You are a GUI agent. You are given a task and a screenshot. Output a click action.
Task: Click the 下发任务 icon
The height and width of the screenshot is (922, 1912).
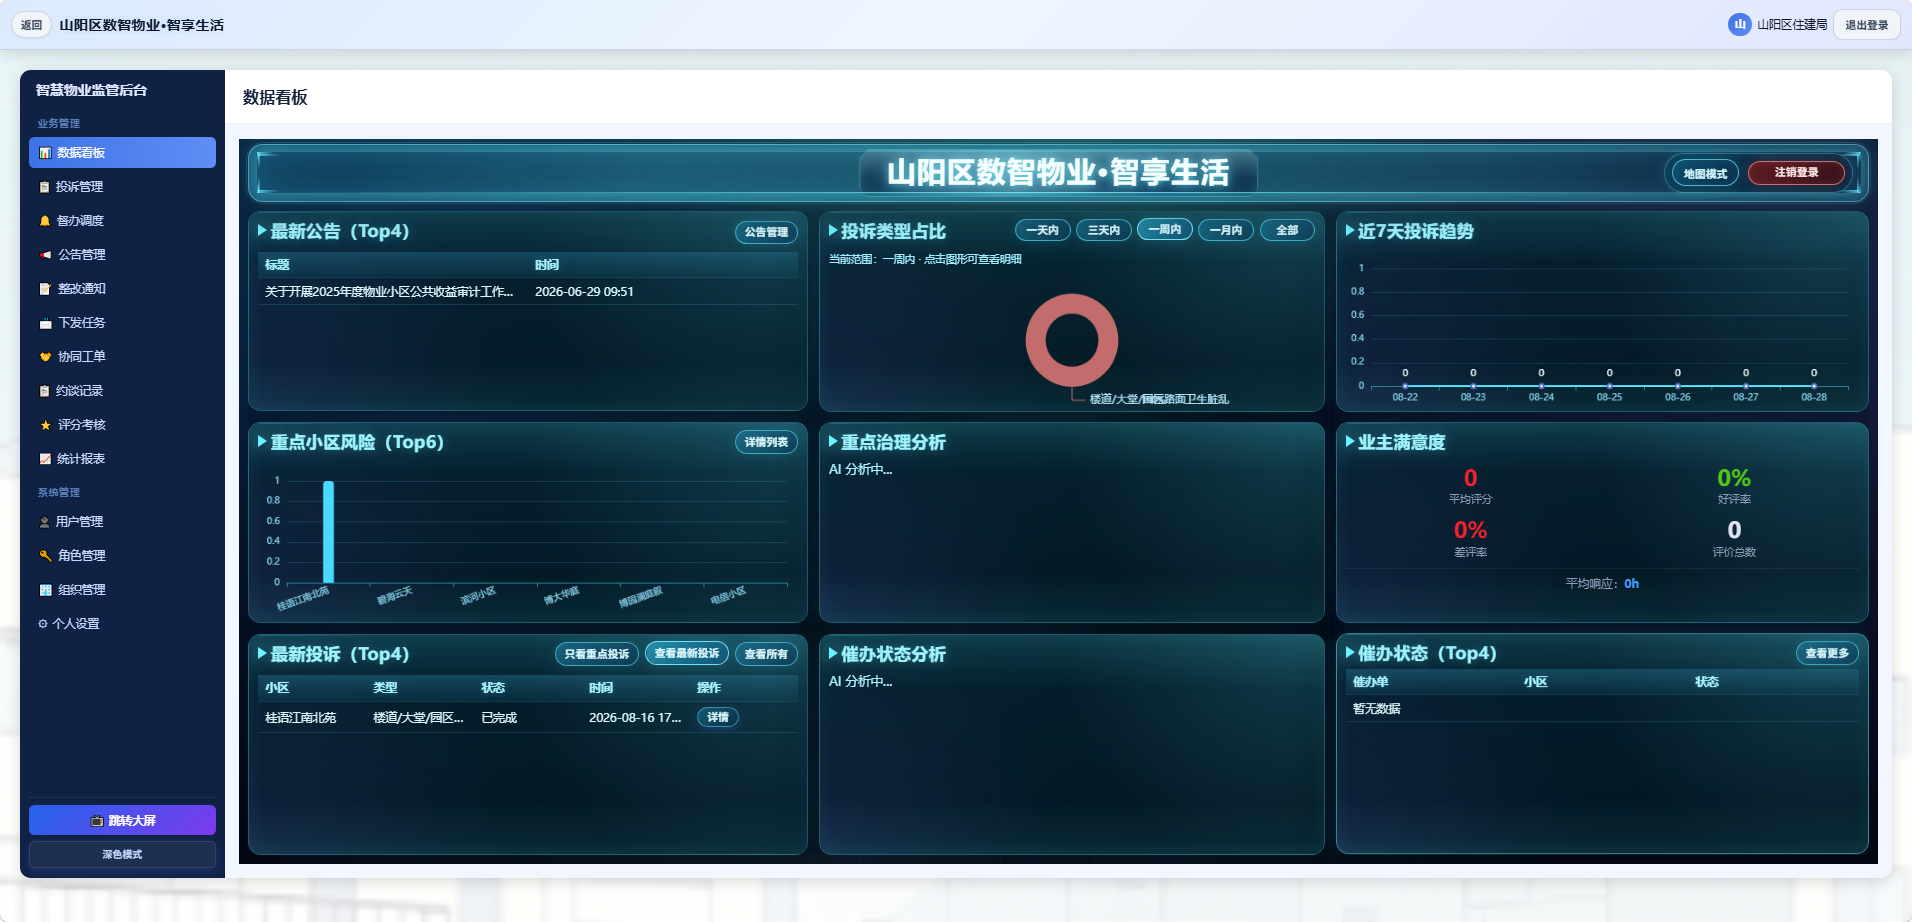pos(45,323)
